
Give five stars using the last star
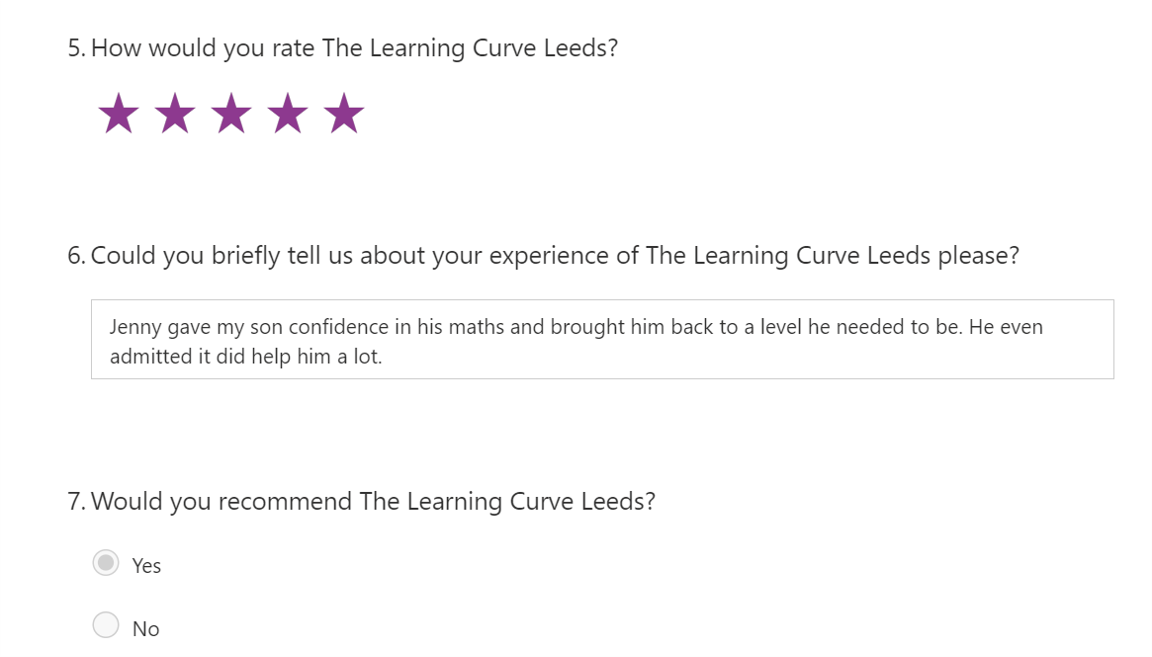pos(344,114)
